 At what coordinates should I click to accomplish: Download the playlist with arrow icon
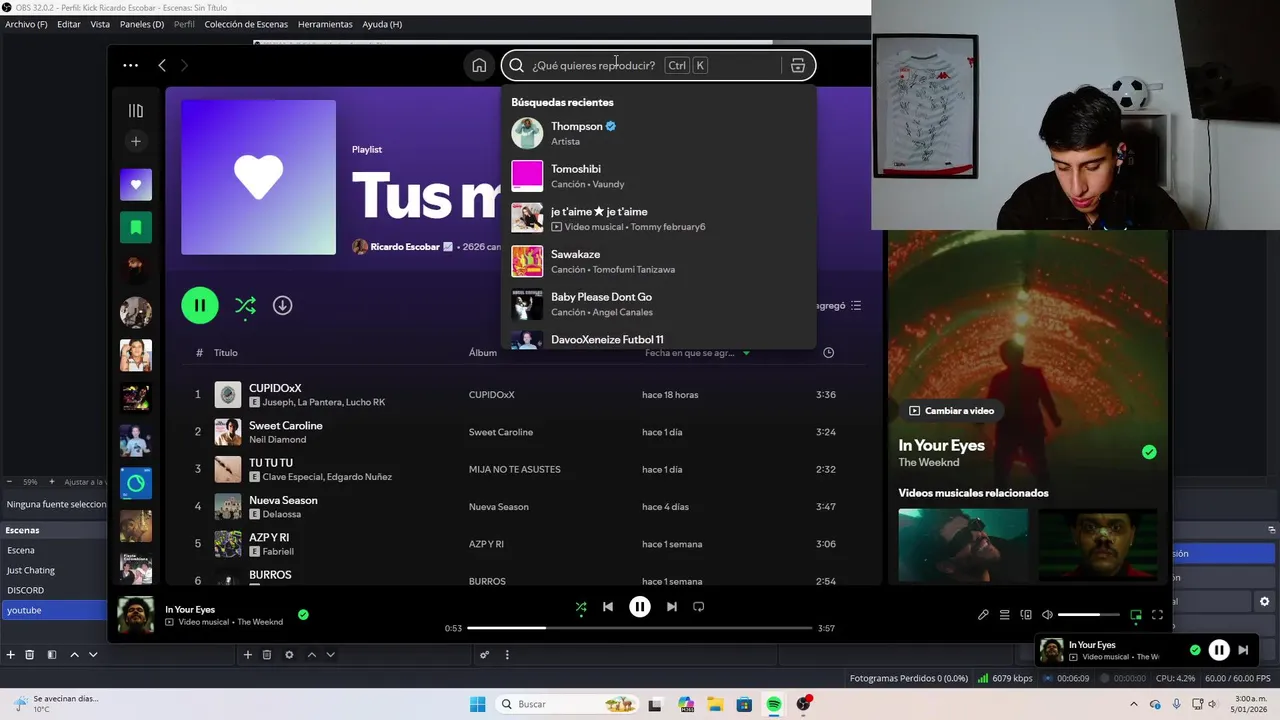coord(283,305)
